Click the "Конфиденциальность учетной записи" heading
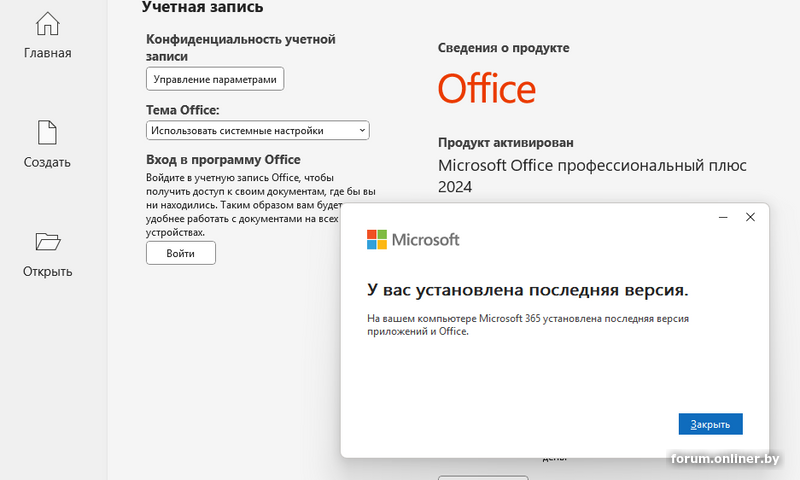Viewport: 800px width, 480px height. click(241, 47)
